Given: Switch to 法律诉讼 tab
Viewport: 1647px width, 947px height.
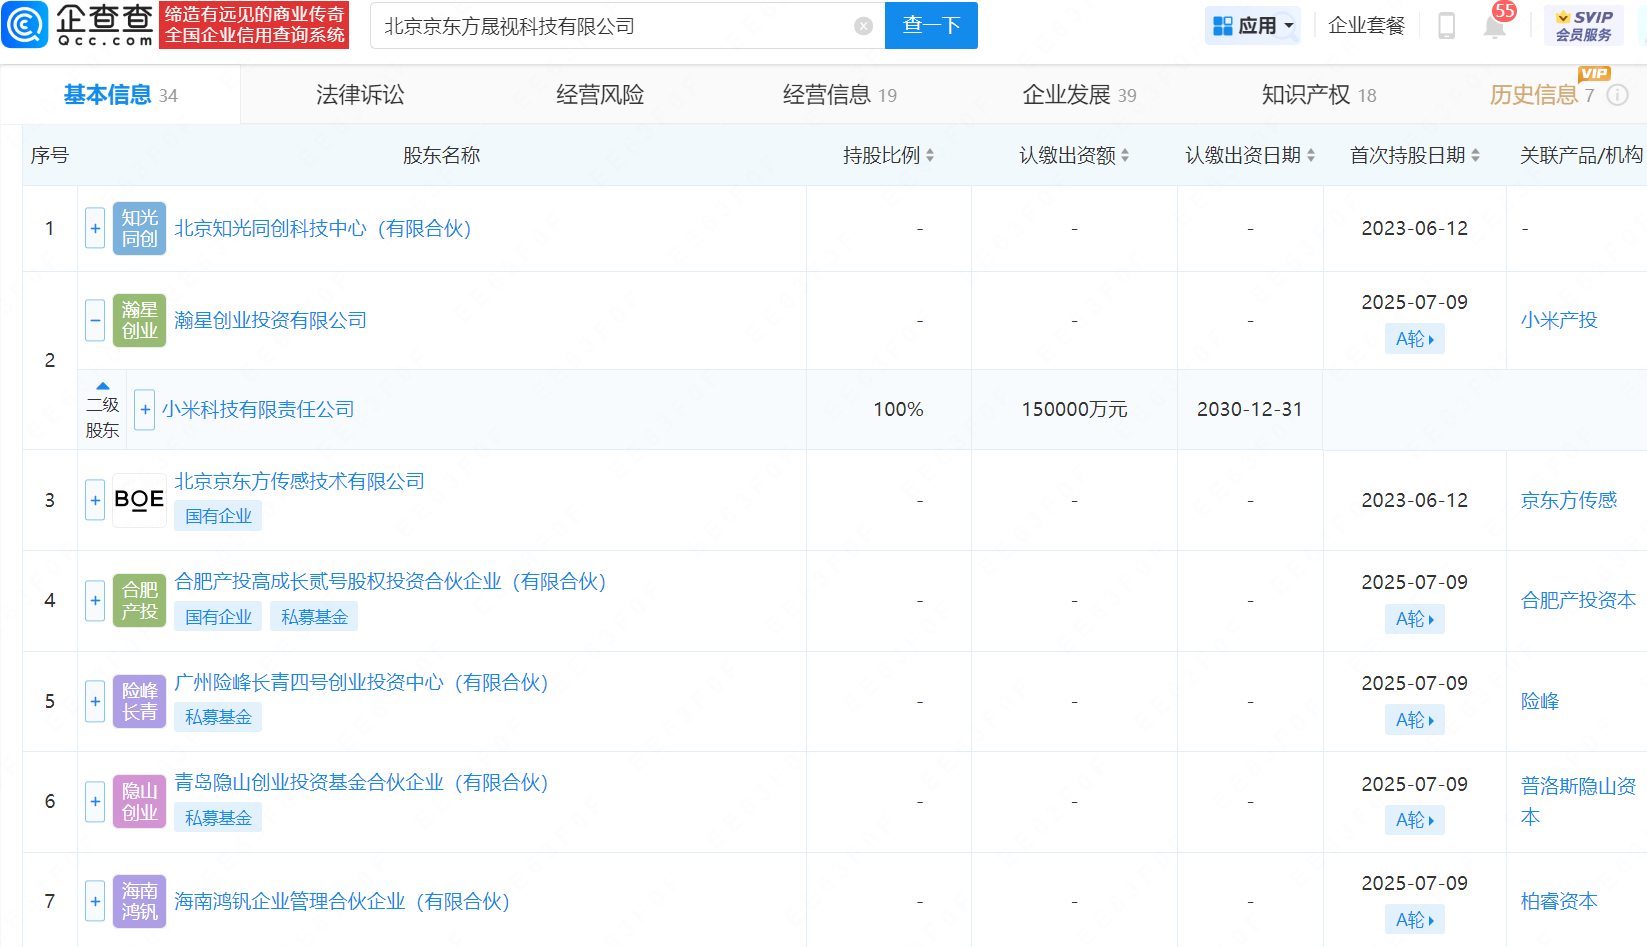Looking at the screenshot, I should coord(360,95).
